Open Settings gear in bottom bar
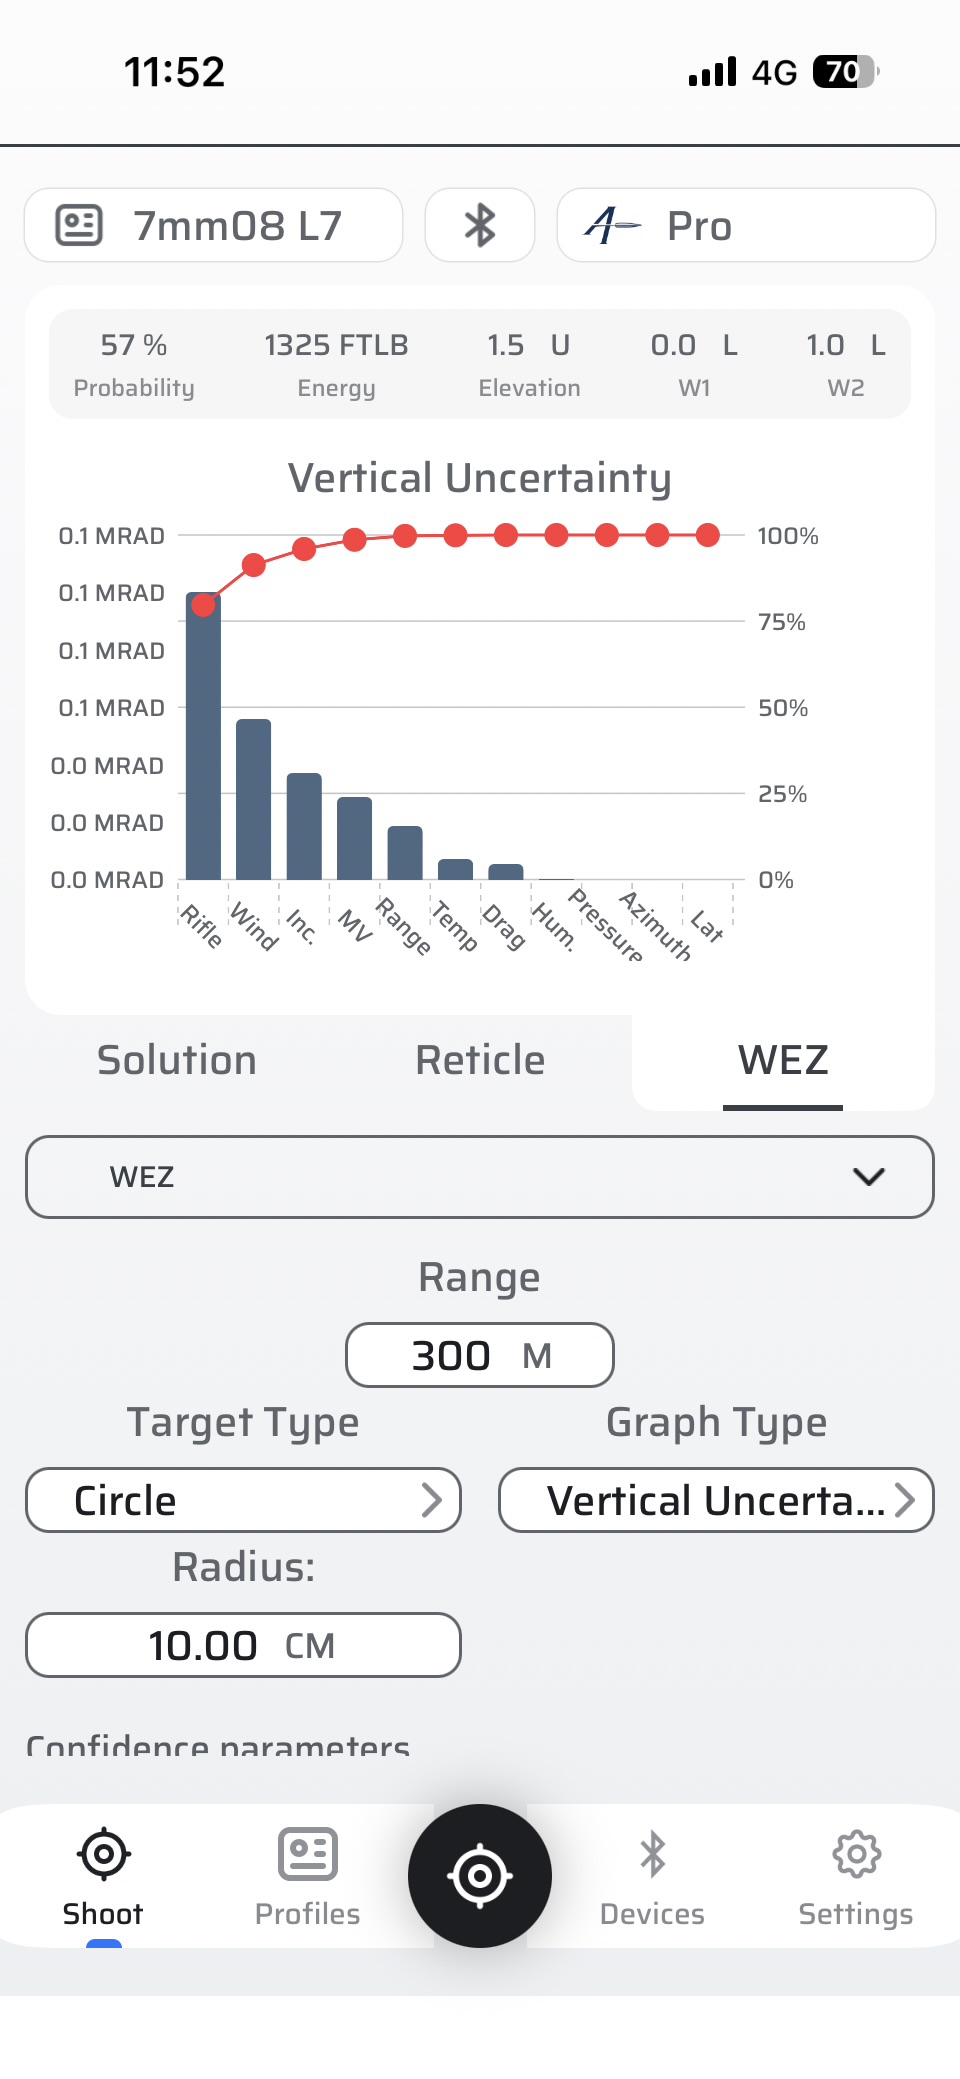The width and height of the screenshot is (960, 2079). [856, 1856]
